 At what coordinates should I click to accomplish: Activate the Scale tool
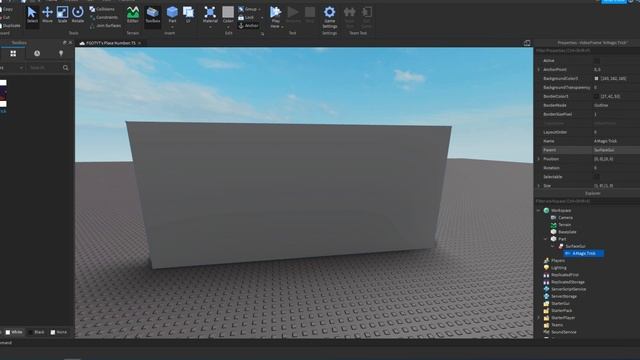coord(62,15)
